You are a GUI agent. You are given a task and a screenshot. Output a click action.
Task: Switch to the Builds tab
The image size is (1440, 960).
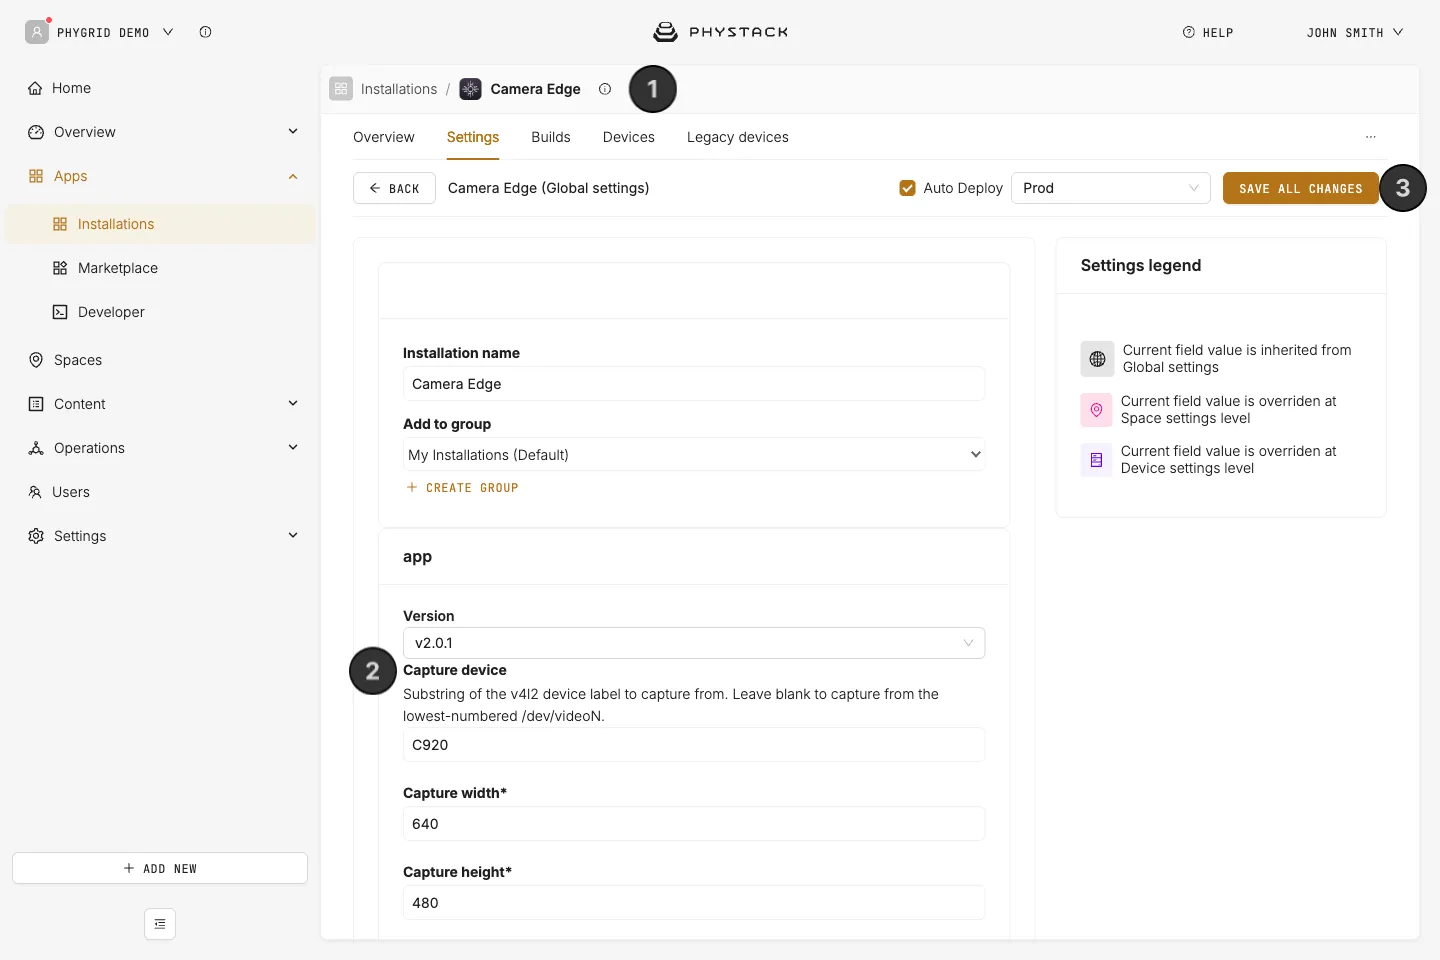point(551,137)
